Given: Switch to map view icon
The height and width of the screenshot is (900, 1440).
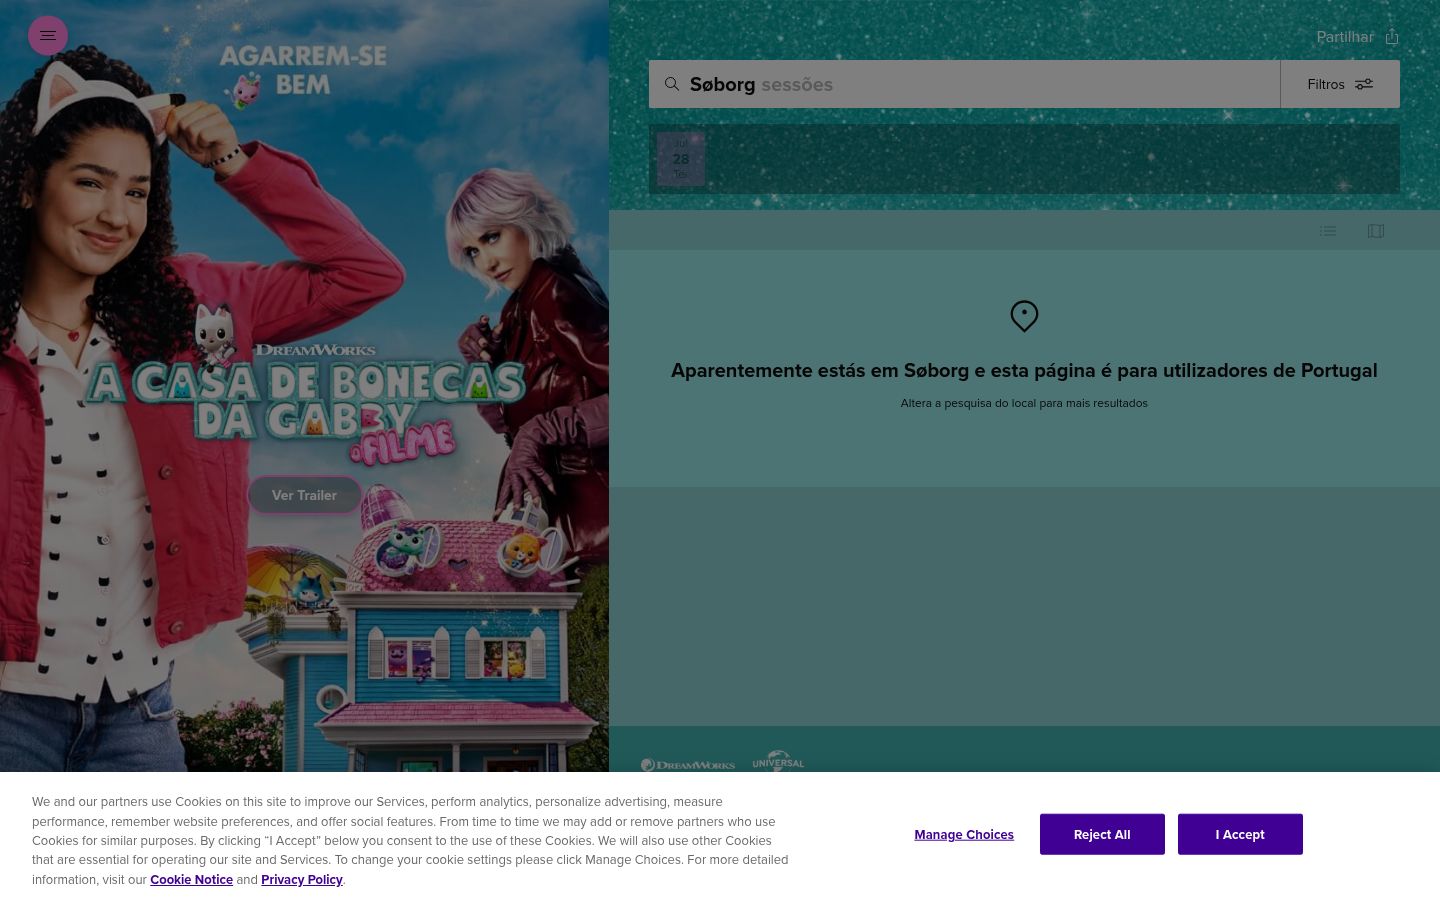Looking at the screenshot, I should click(1376, 231).
